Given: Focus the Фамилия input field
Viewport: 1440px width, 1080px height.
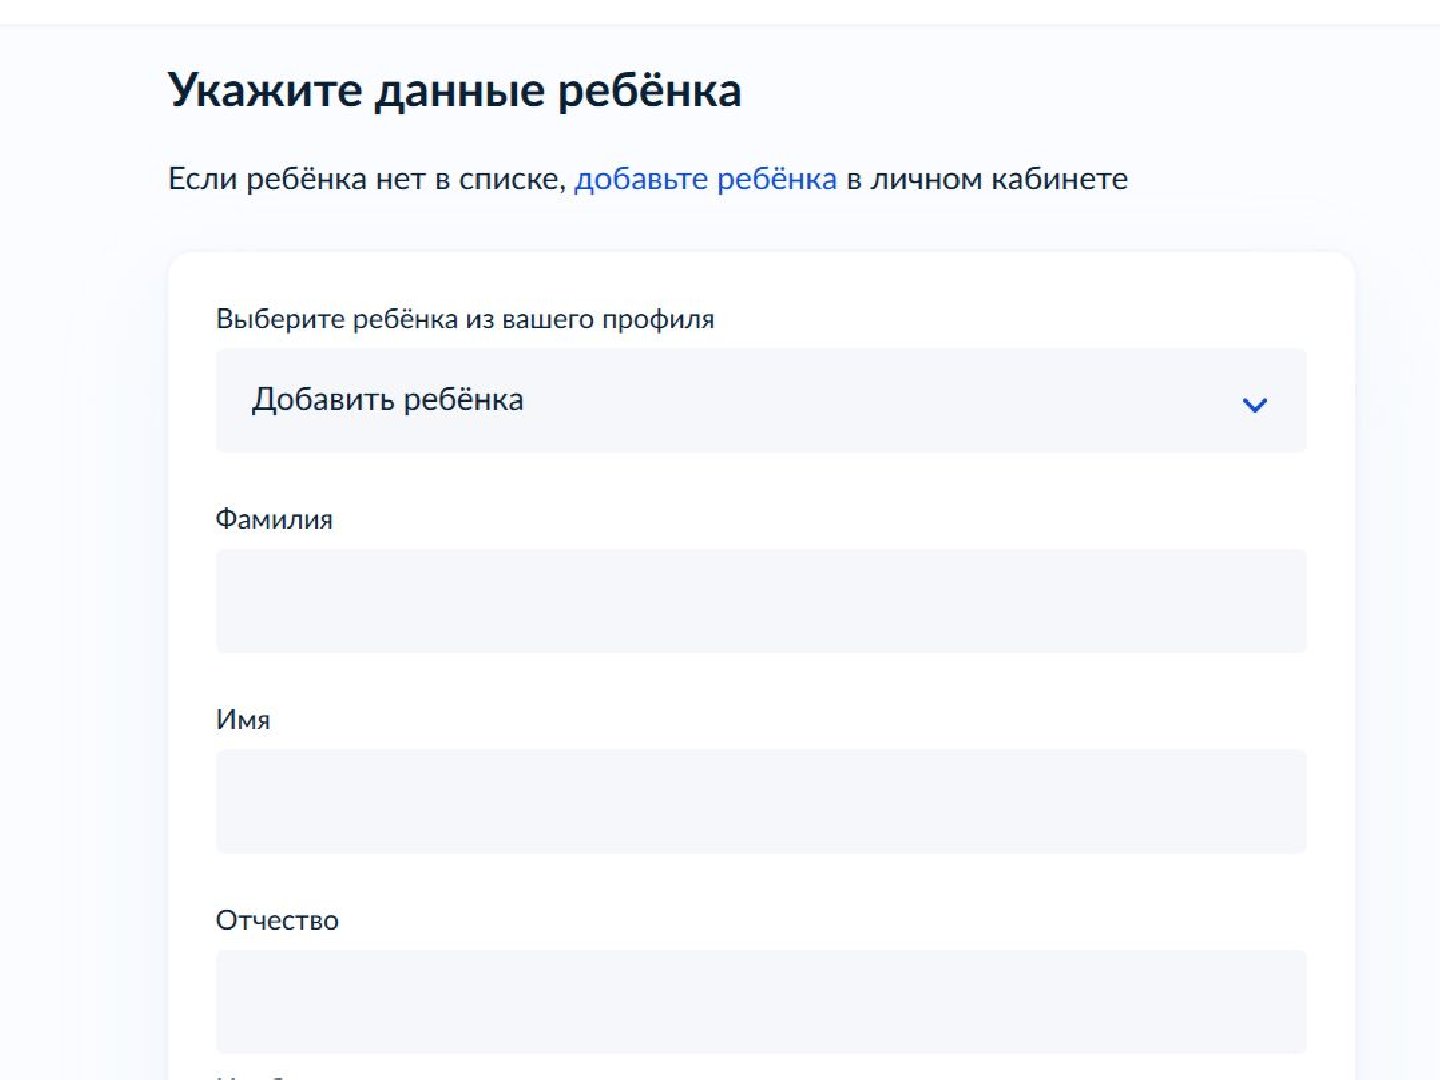Looking at the screenshot, I should click(x=760, y=601).
